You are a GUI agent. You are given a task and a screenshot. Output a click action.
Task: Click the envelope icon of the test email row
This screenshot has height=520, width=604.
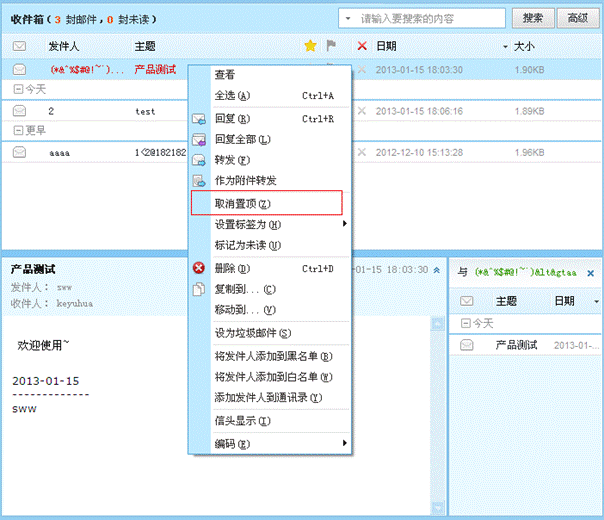tap(19, 111)
